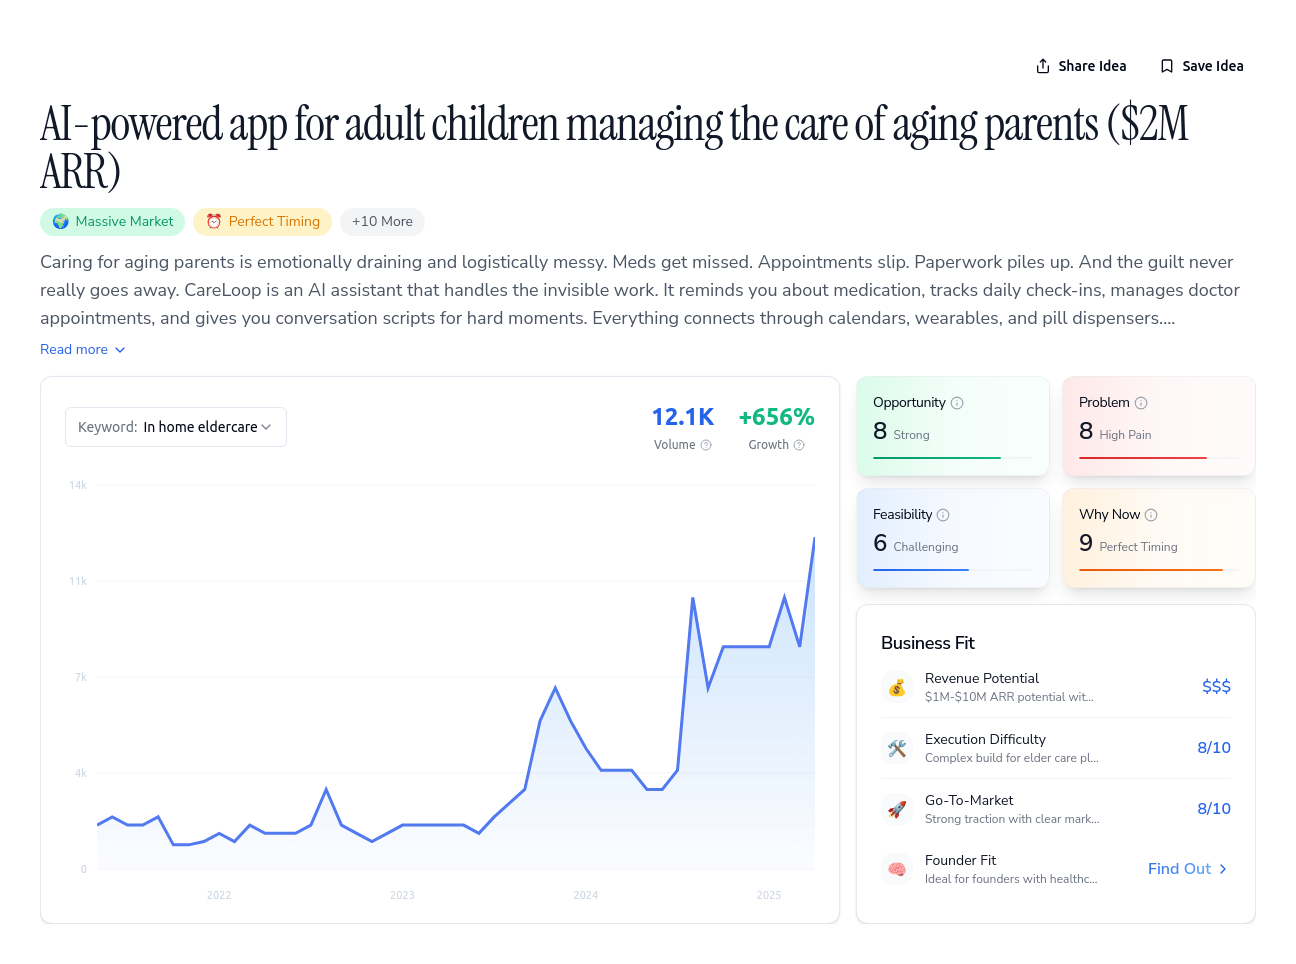Click the info icon beside Problem
This screenshot has height=964, width=1296.
point(1141,403)
